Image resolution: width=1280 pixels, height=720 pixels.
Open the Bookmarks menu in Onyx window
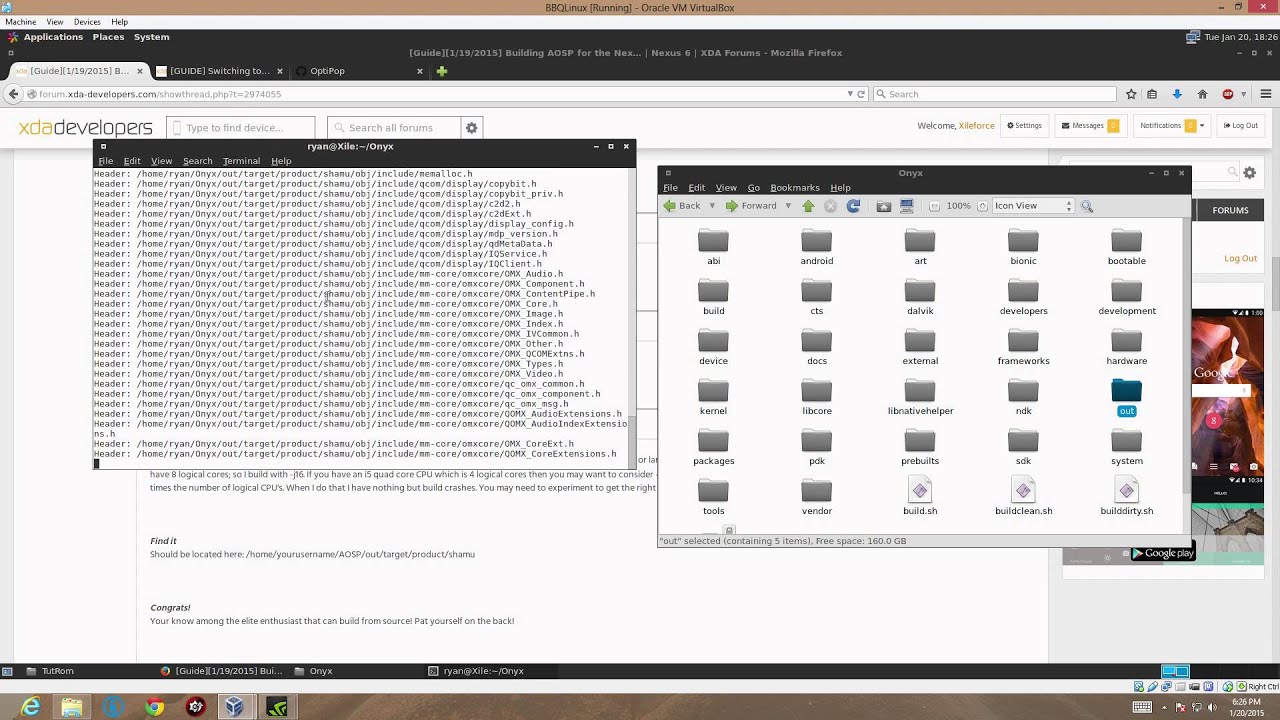point(795,188)
